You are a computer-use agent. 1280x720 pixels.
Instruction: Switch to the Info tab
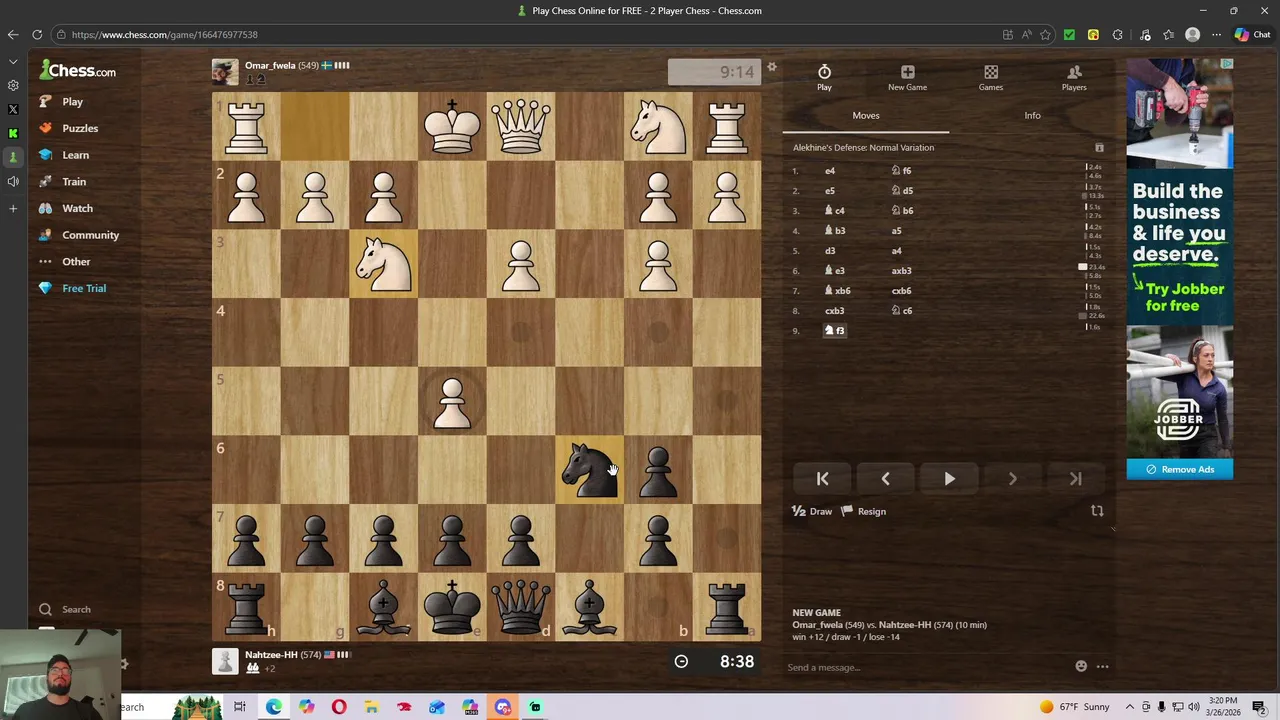1032,116
